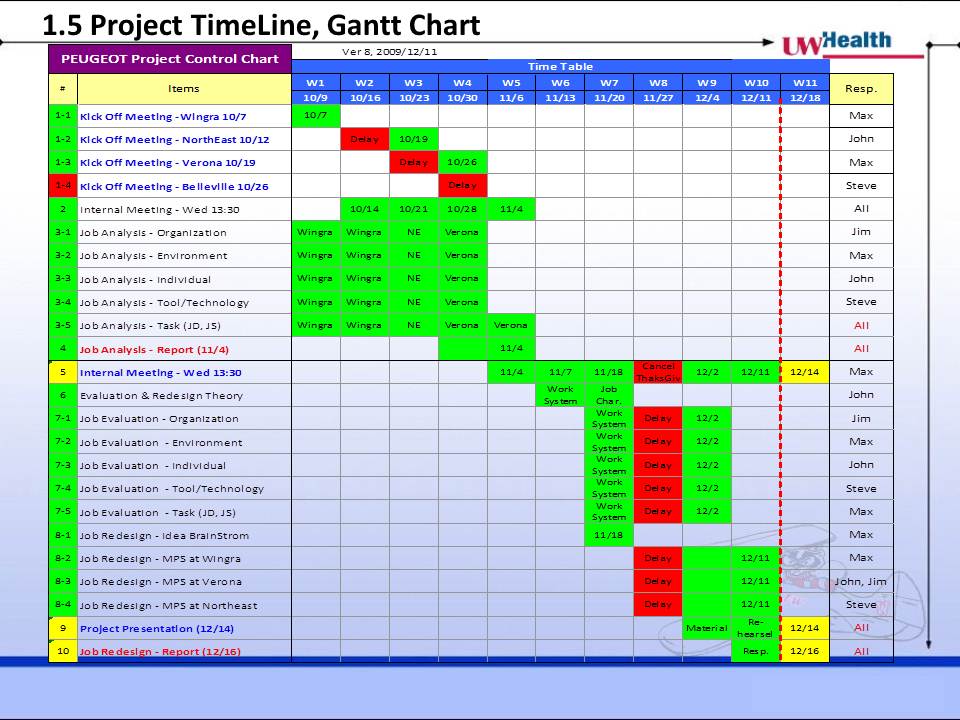Select the slide title 1.5 Project TimeLine
Screen dimensions: 960x720
click(261, 25)
